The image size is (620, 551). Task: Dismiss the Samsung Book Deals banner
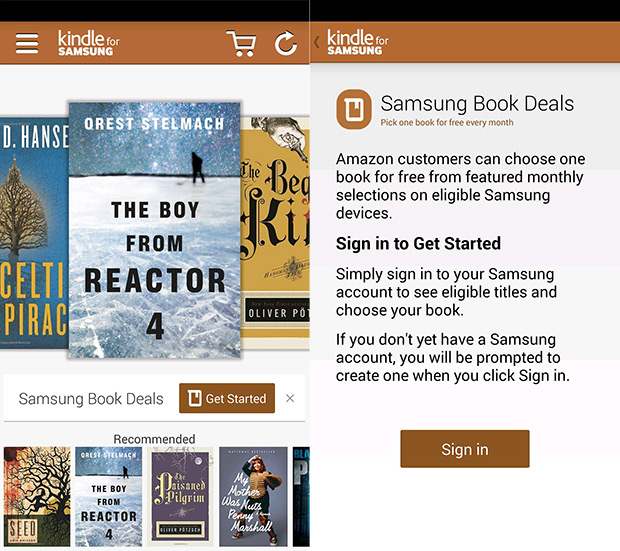click(x=290, y=398)
